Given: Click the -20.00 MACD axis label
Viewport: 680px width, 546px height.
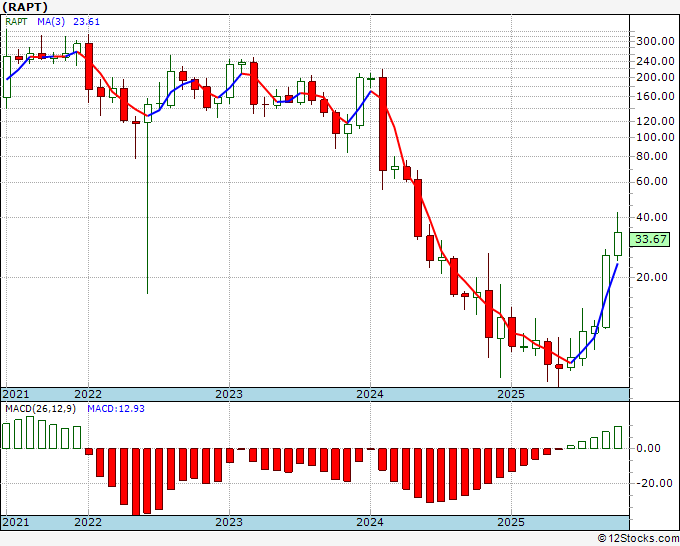Looking at the screenshot, I should point(654,483).
